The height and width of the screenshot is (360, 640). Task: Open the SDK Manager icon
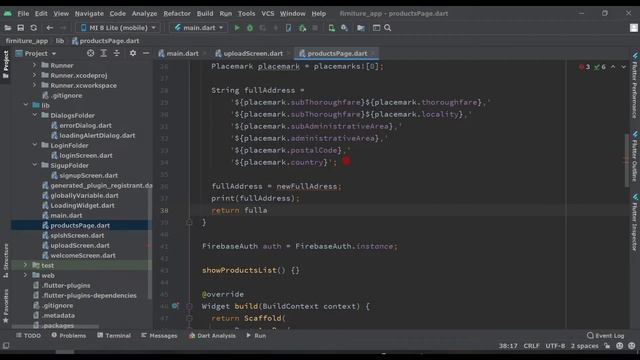tap(344, 28)
